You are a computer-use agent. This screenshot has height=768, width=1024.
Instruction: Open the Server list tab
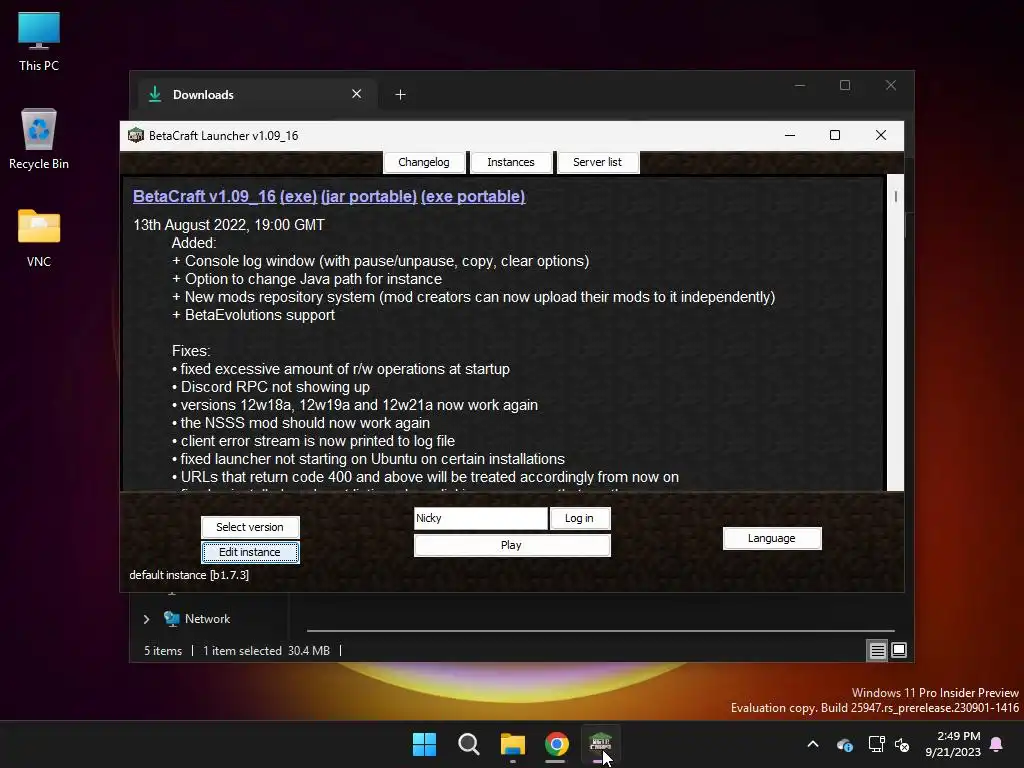tap(597, 162)
